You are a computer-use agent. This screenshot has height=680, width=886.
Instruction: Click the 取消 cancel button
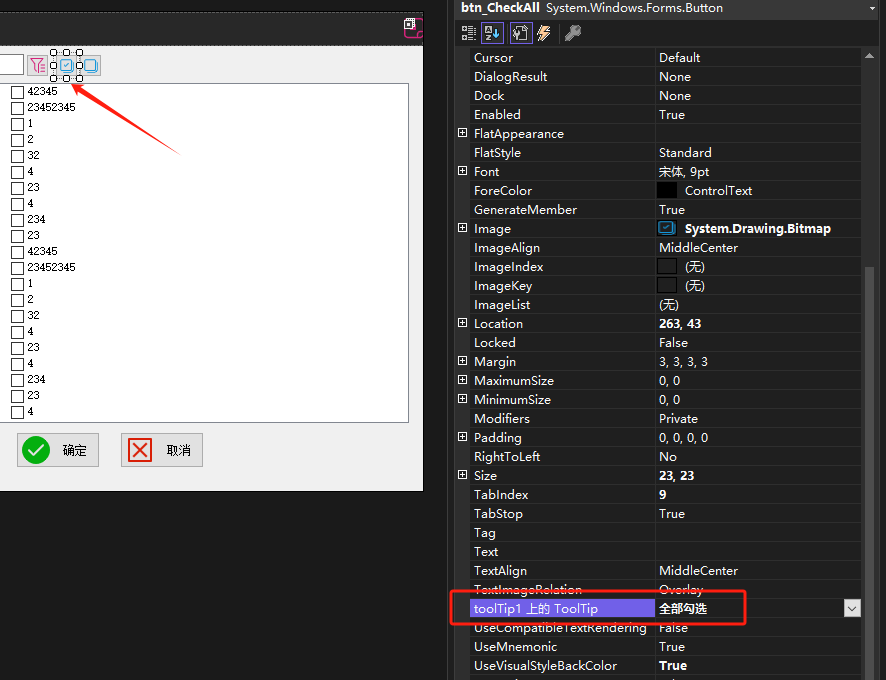[x=162, y=450]
